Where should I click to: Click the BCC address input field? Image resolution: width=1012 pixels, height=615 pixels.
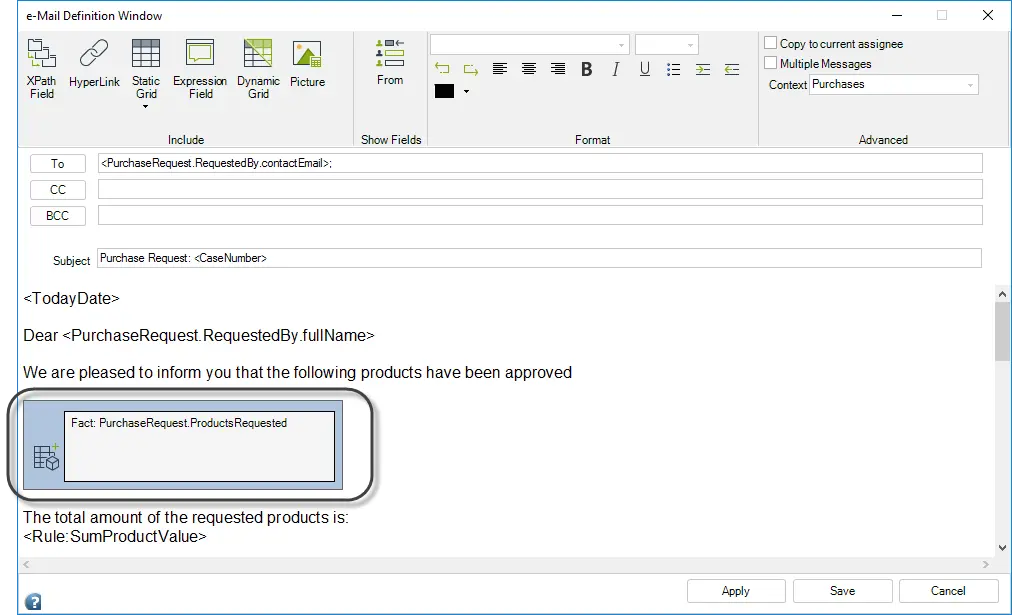(x=540, y=215)
